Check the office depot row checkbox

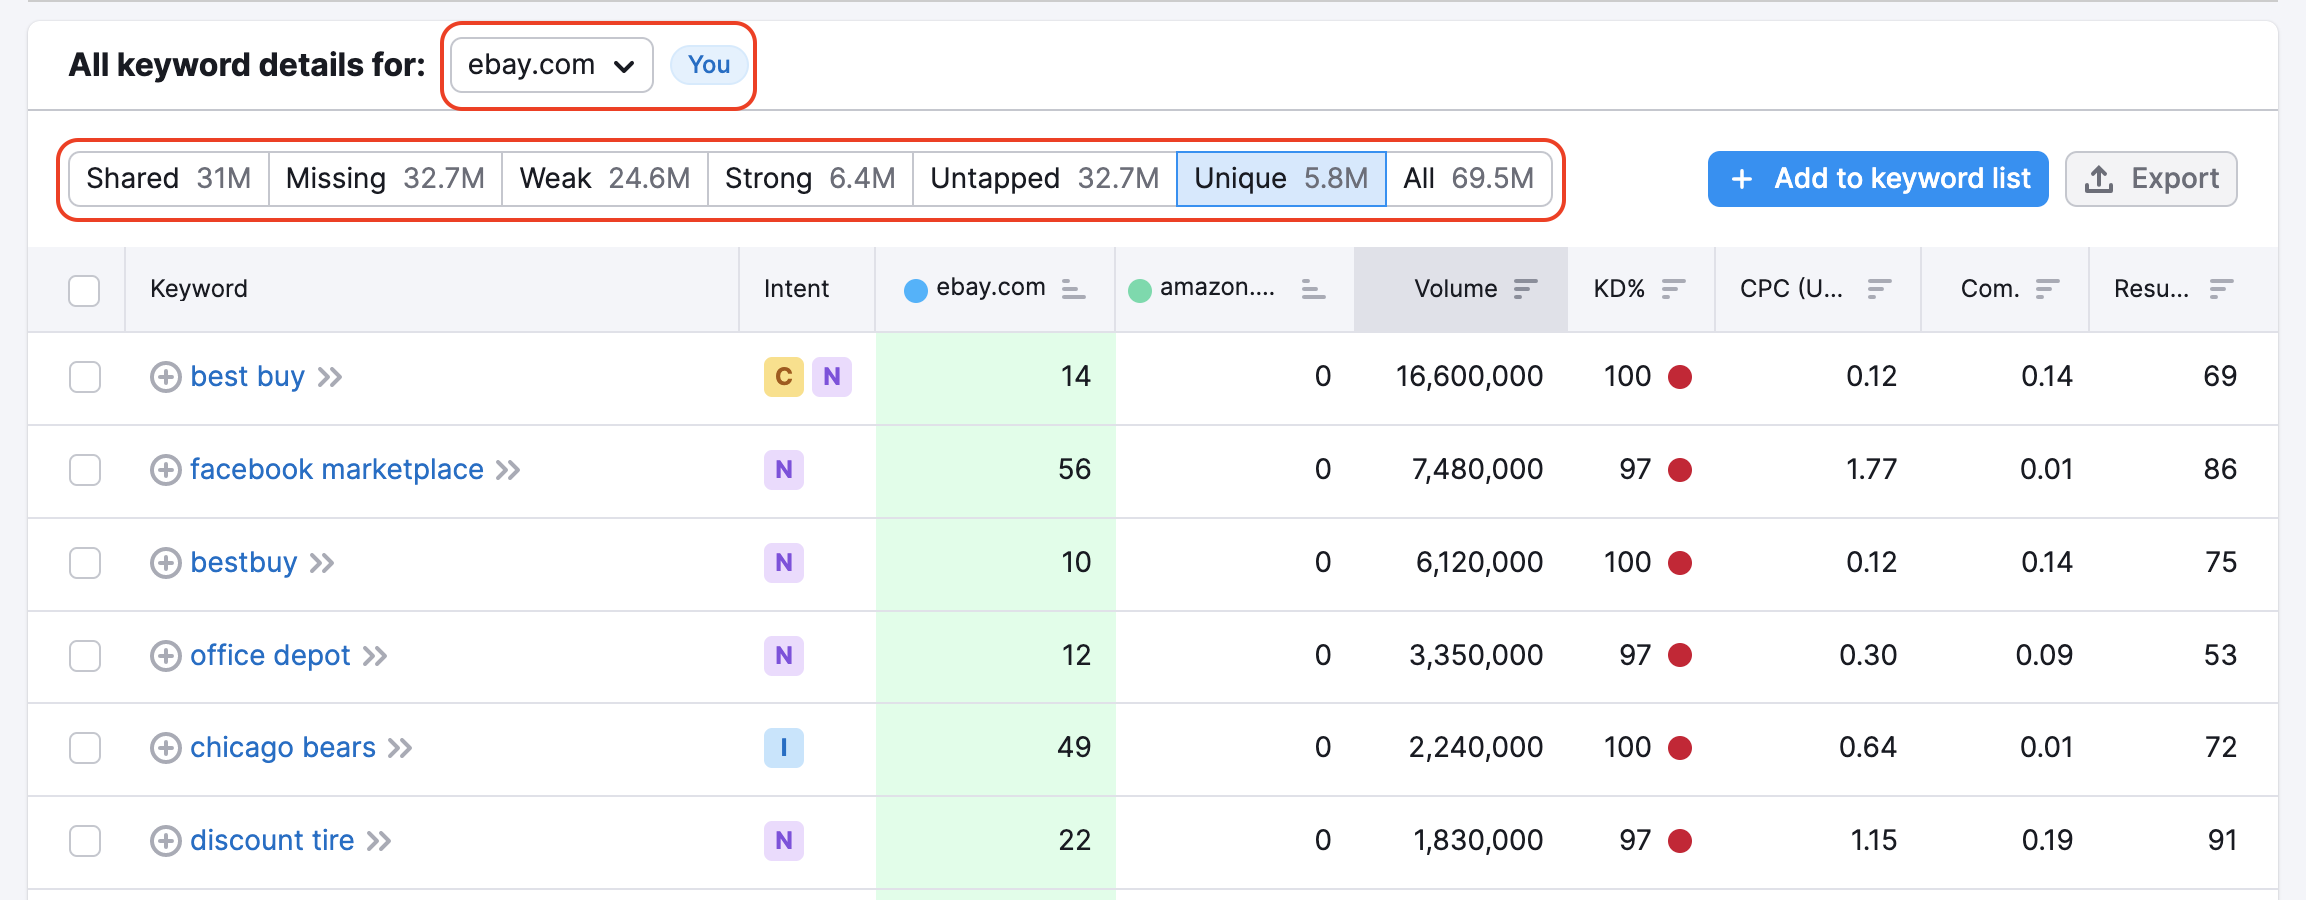[x=84, y=656]
